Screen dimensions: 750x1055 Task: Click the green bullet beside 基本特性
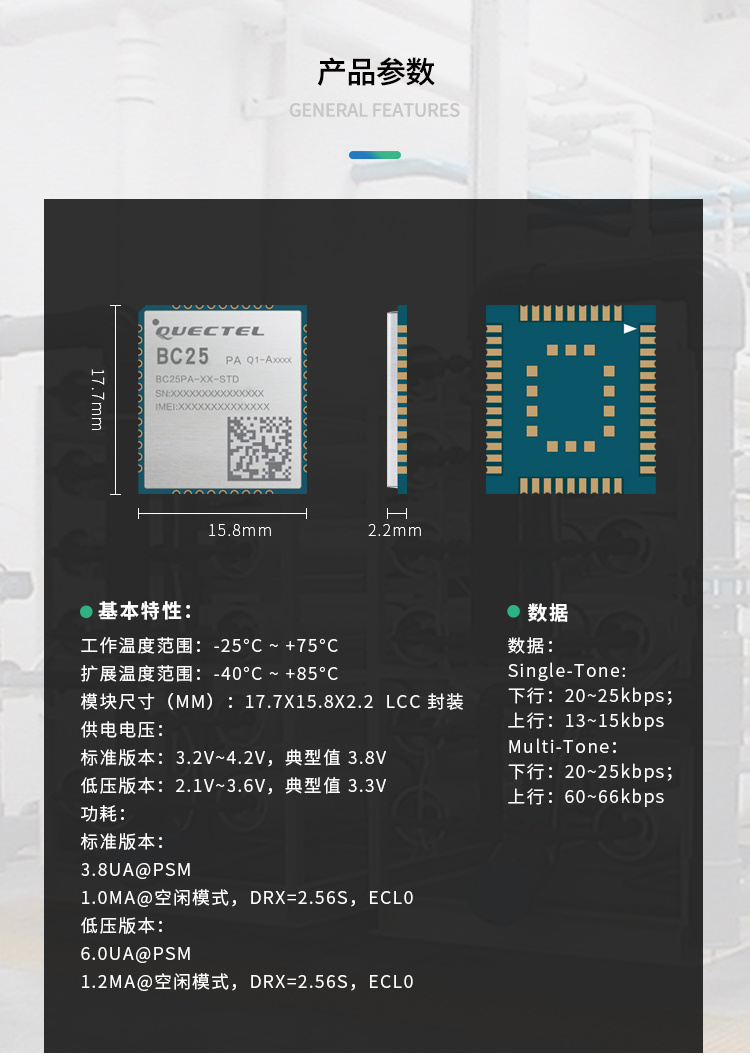(86, 612)
